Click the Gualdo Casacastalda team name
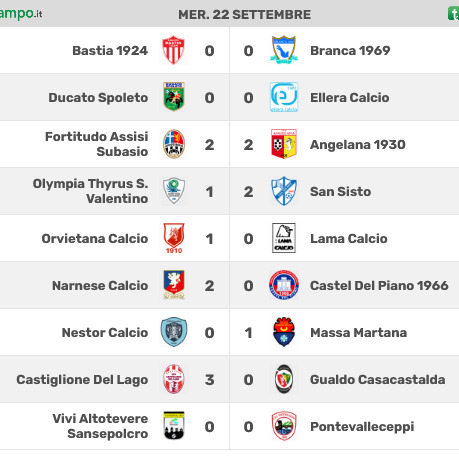Viewport: 459px width, 458px height. click(x=377, y=380)
